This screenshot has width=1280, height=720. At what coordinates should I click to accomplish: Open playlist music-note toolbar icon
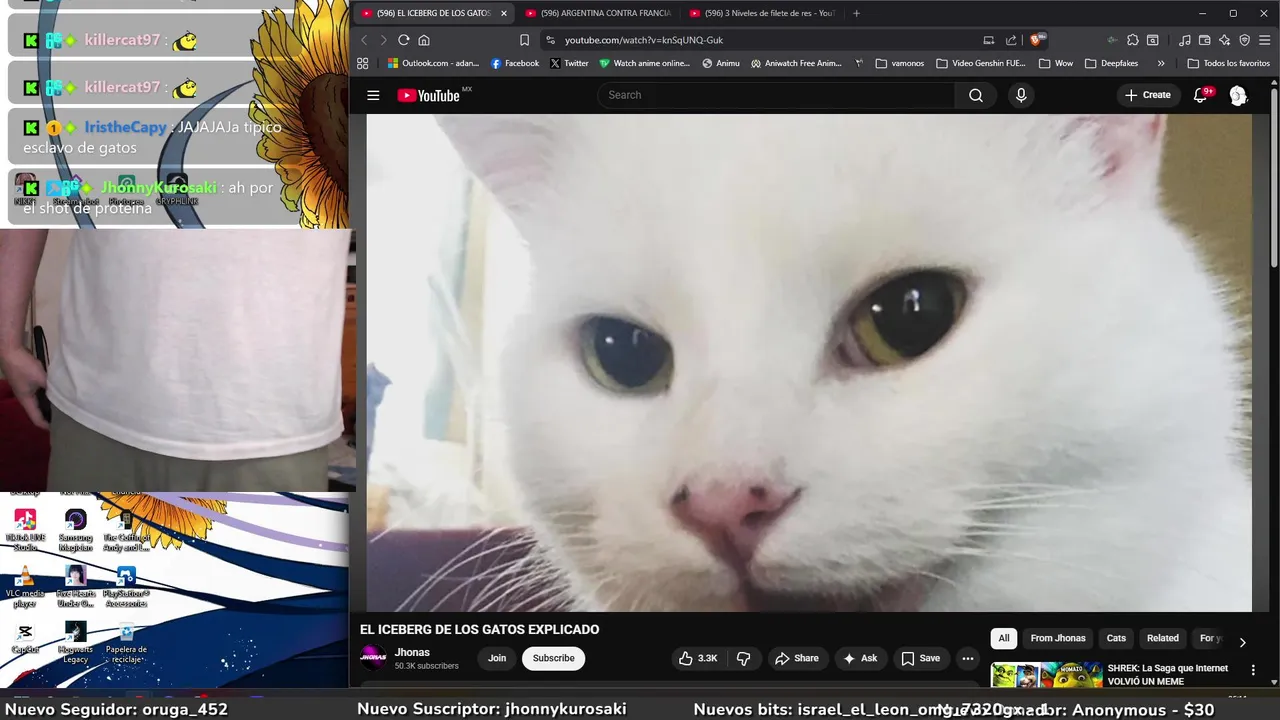coord(1185,40)
